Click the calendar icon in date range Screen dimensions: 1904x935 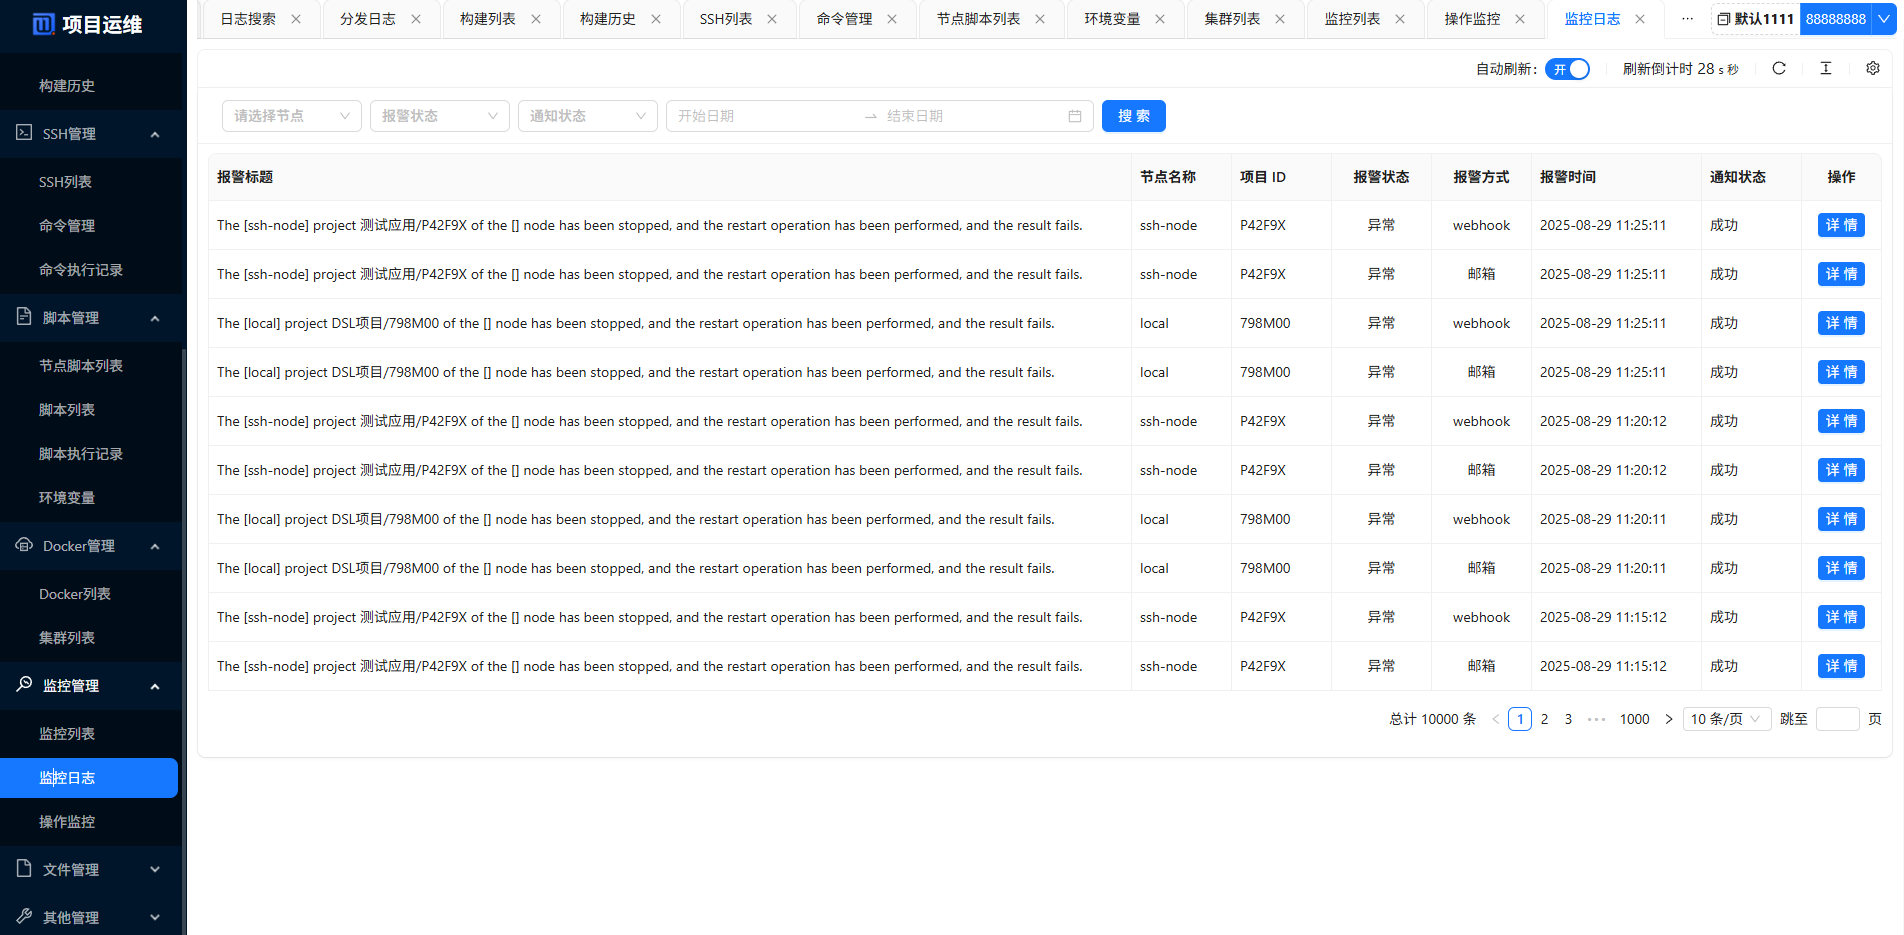click(x=1075, y=116)
